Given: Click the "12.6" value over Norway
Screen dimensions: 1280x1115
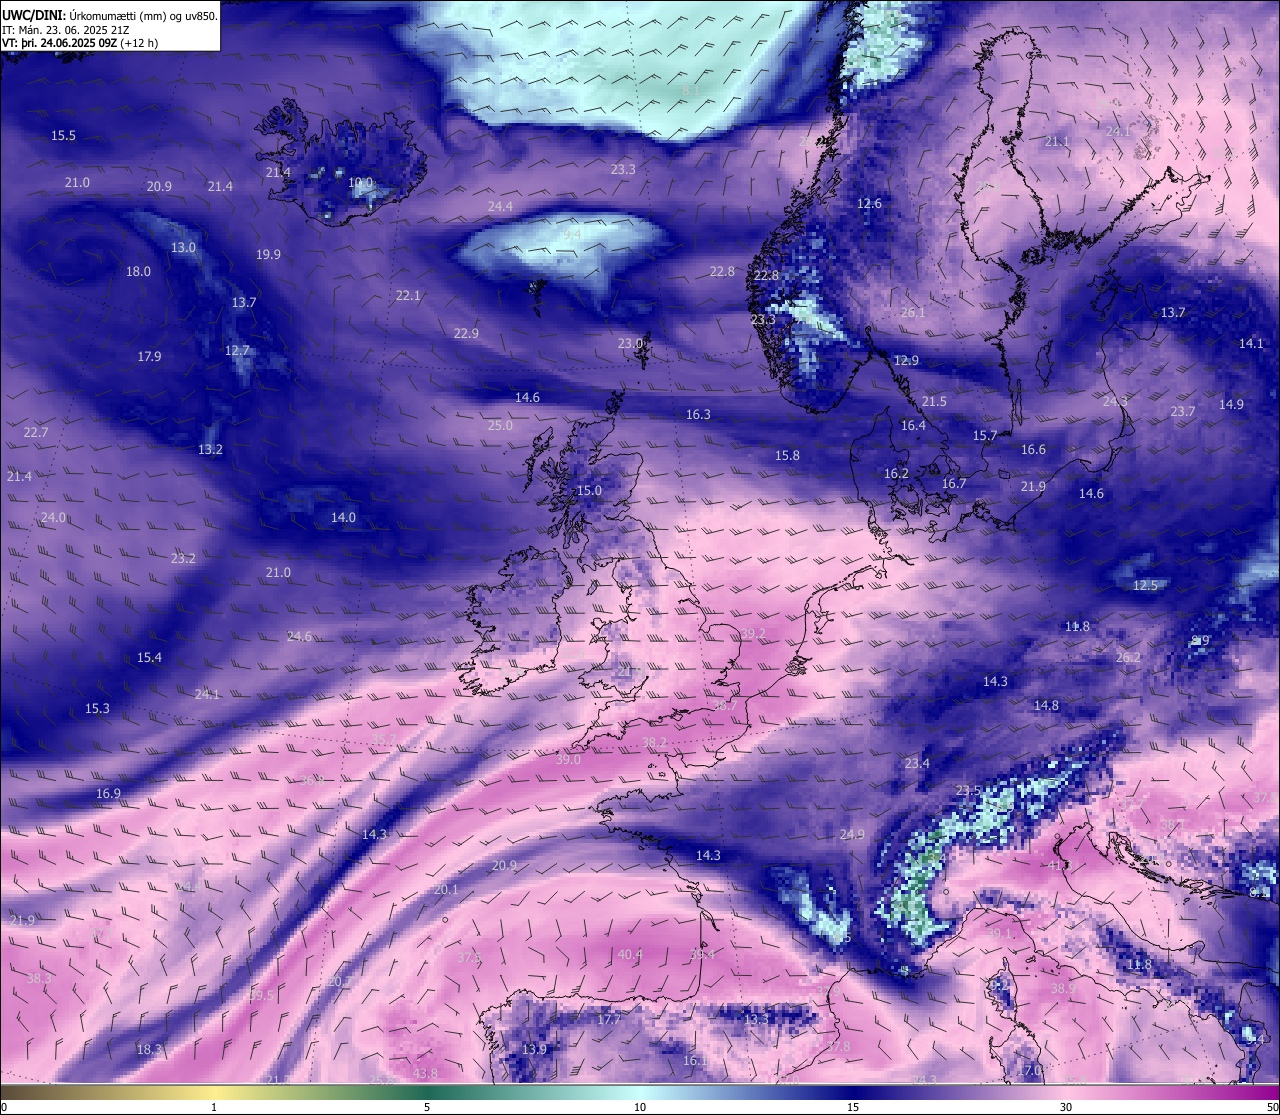Looking at the screenshot, I should [x=869, y=203].
